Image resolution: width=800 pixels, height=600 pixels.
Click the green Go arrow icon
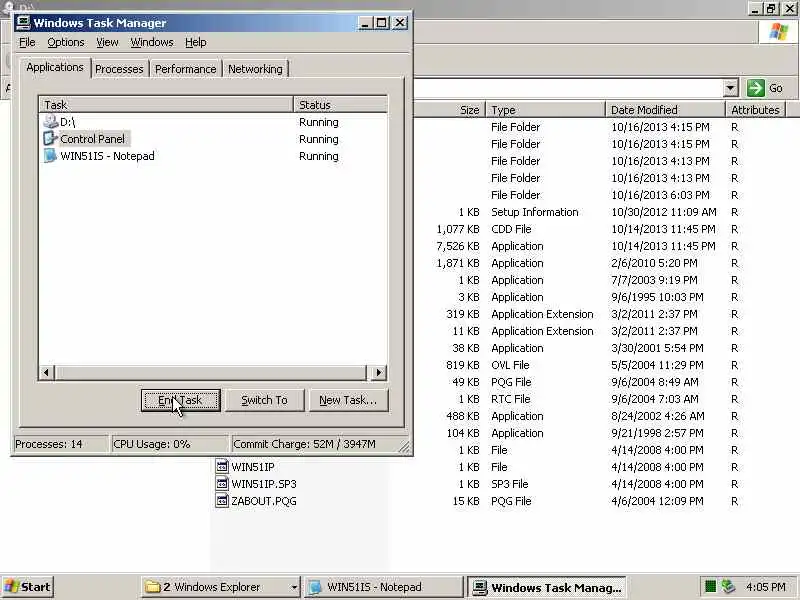point(756,88)
